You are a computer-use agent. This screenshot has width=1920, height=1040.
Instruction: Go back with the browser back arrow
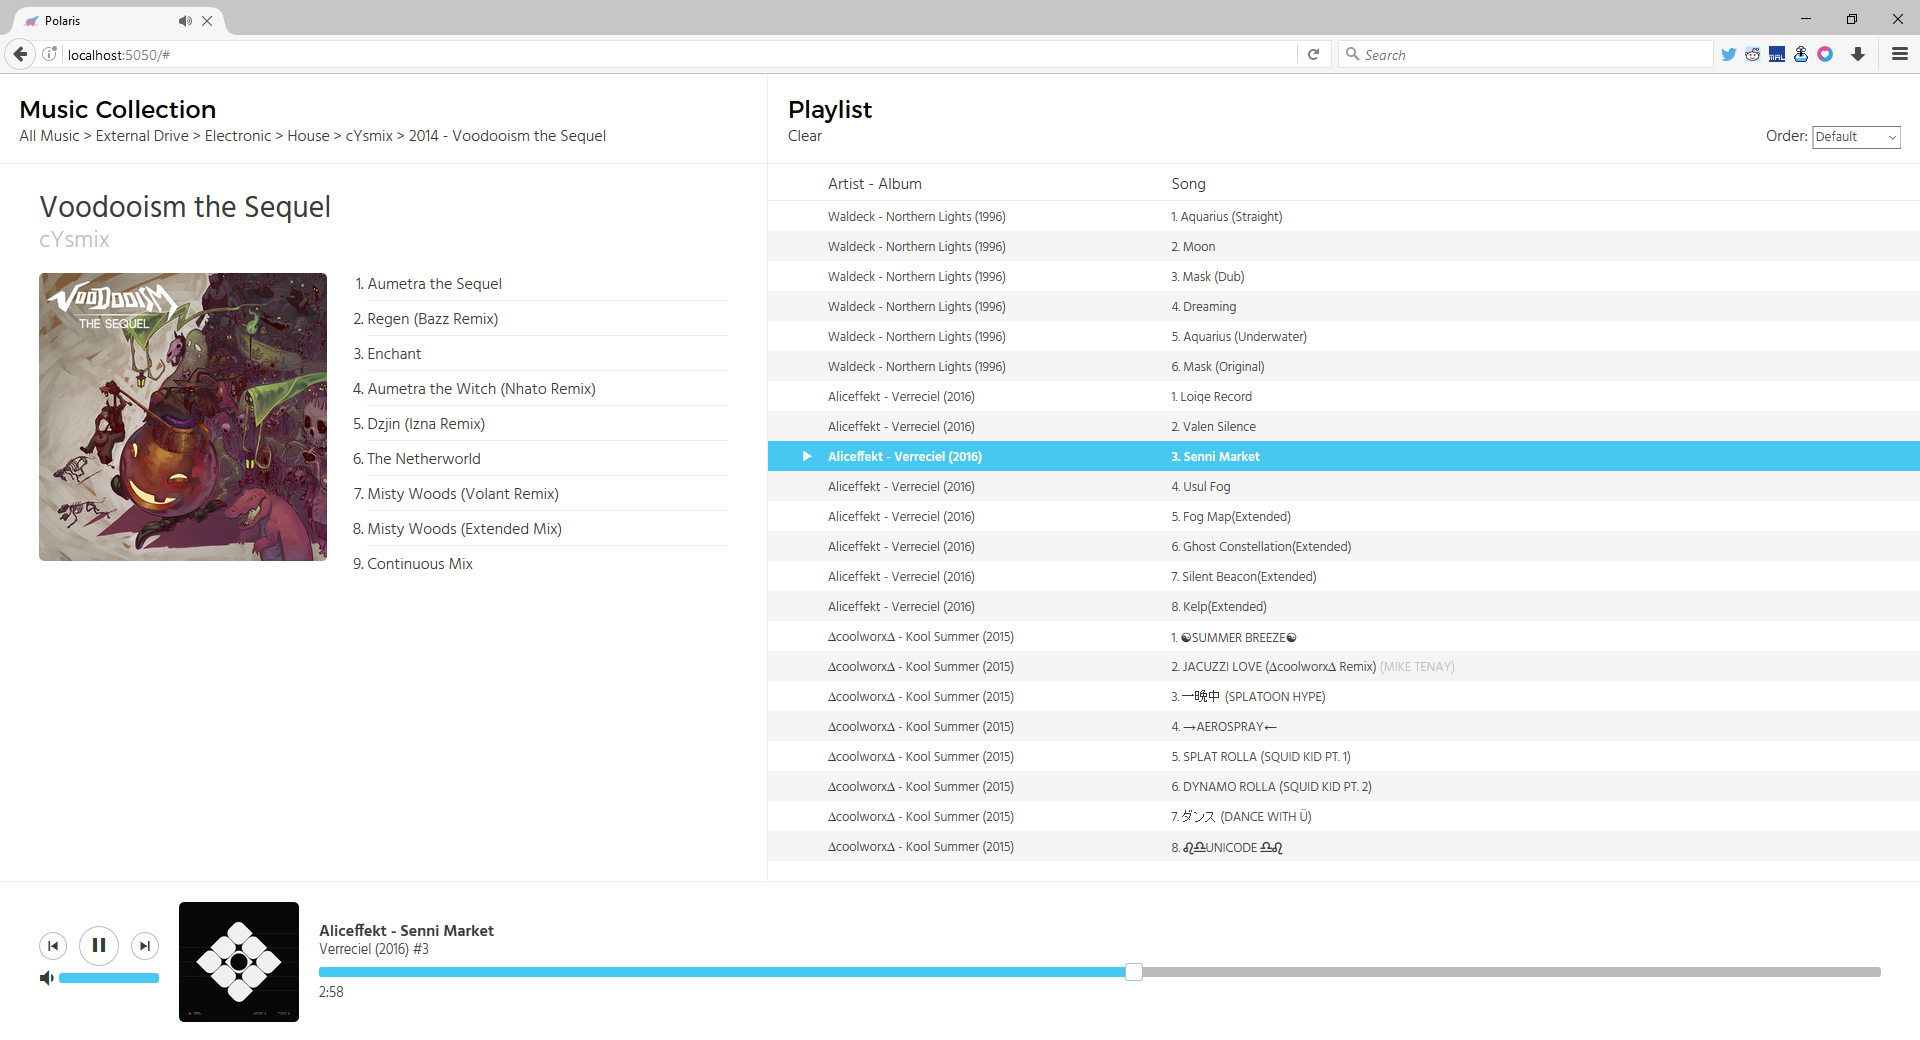[x=20, y=54]
